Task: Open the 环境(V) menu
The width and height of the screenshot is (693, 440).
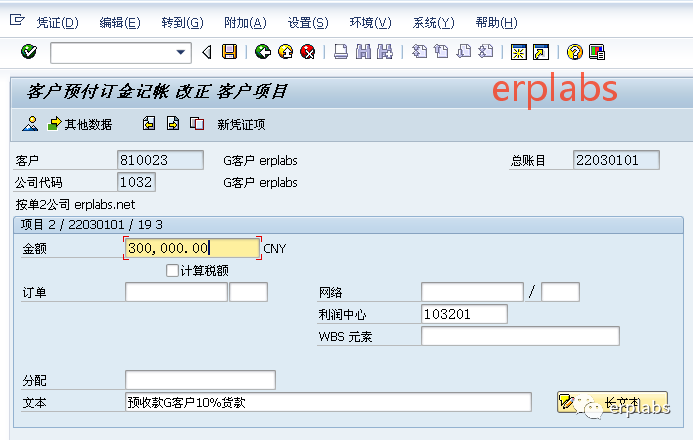Action: [x=370, y=23]
